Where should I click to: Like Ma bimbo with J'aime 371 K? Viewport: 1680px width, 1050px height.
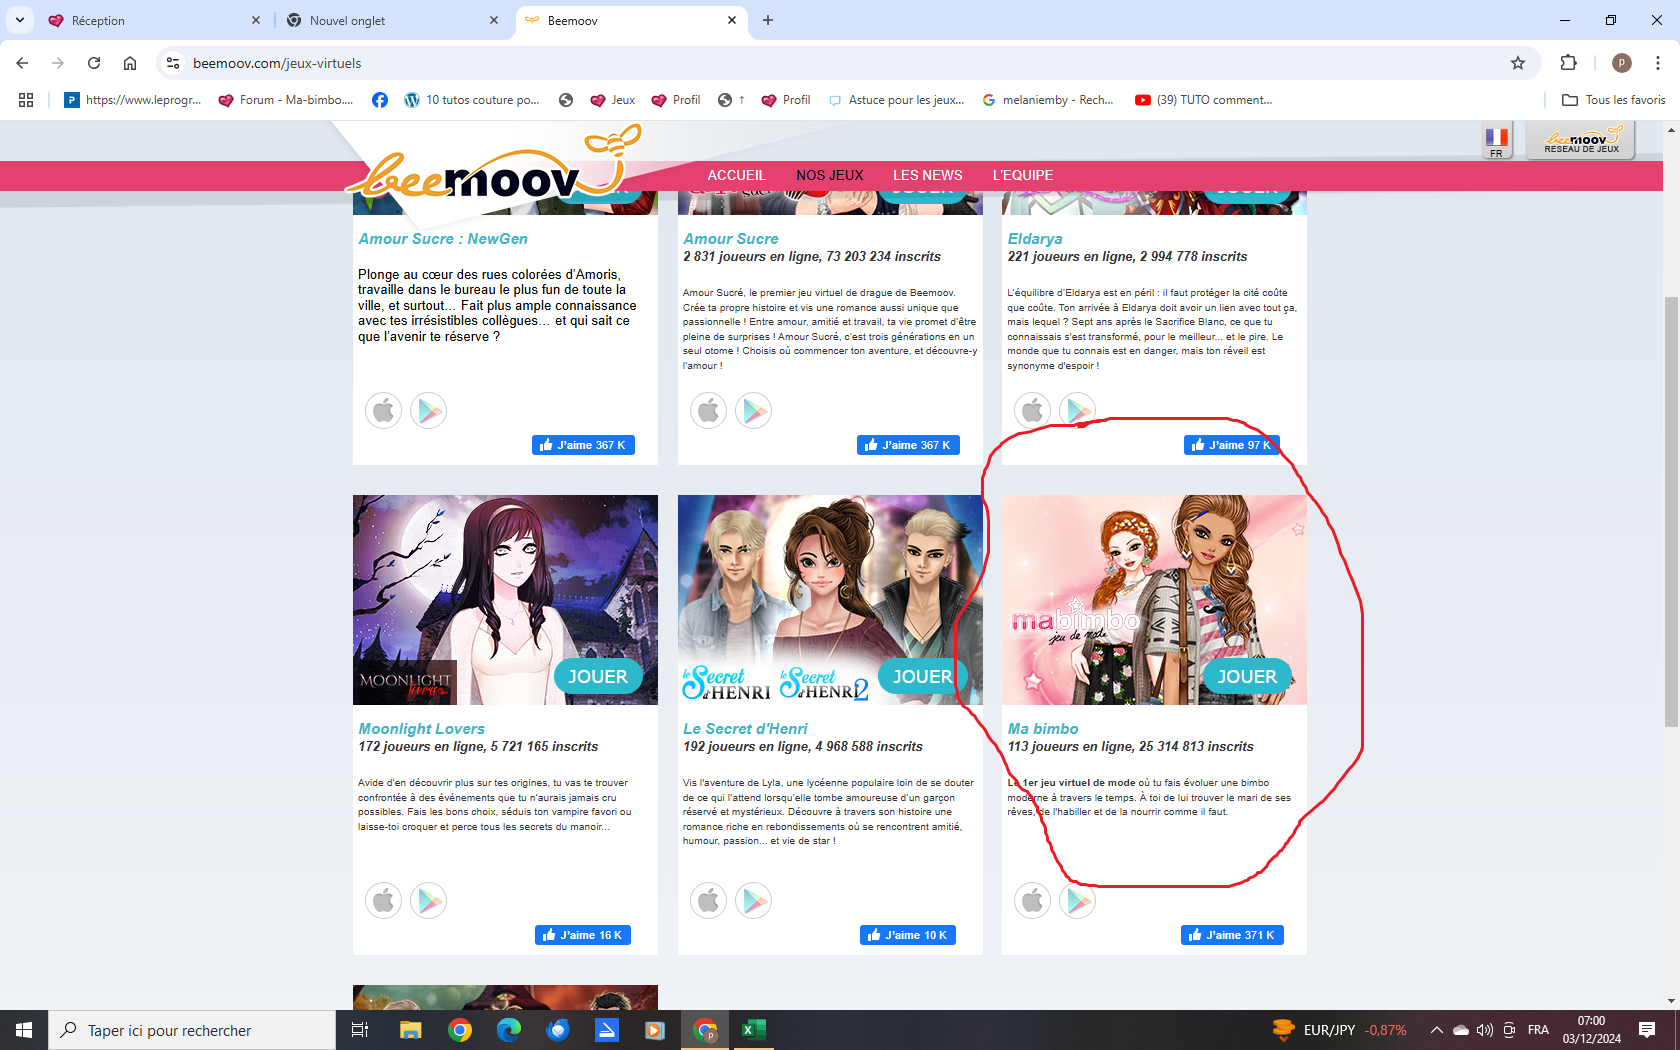point(1232,935)
